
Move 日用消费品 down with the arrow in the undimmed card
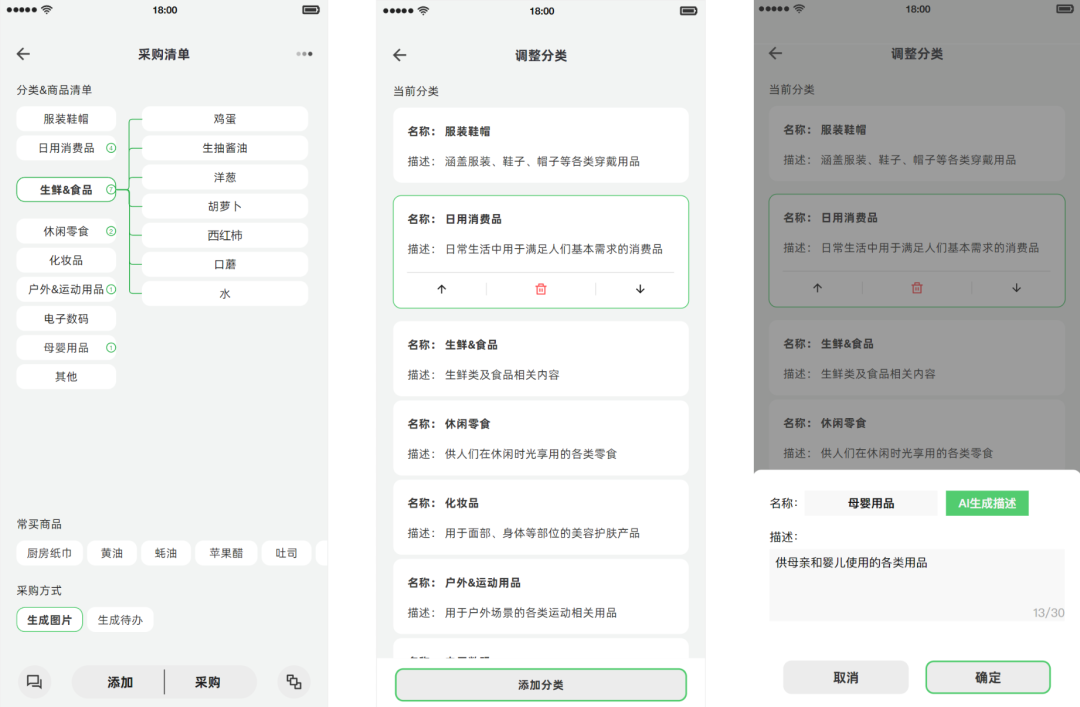[x=640, y=289]
